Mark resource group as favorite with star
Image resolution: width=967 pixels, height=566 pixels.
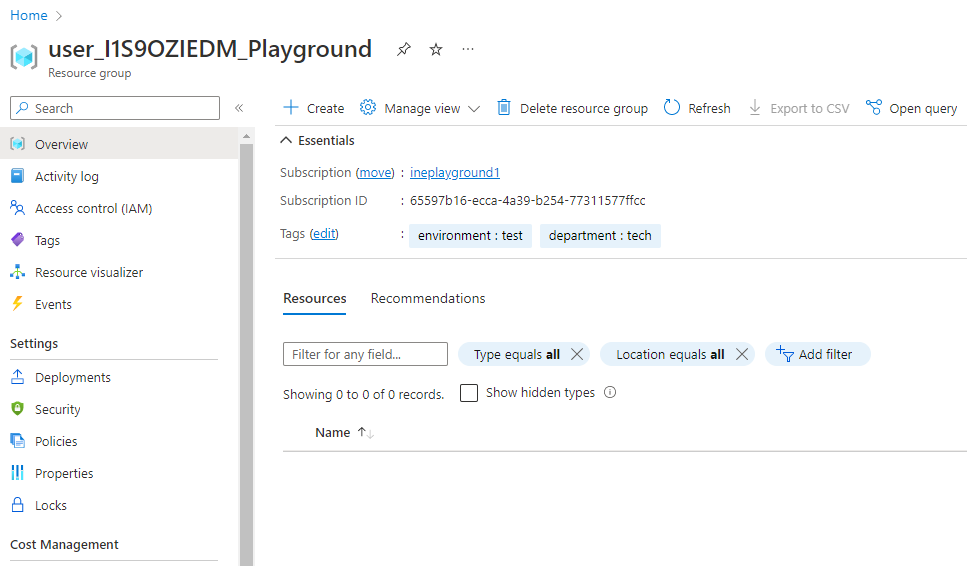[x=436, y=49]
